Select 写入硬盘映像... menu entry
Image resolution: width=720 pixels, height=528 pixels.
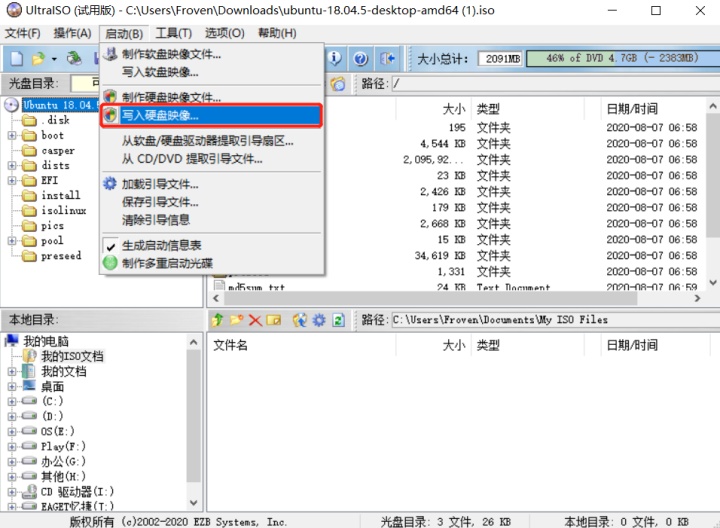point(211,115)
